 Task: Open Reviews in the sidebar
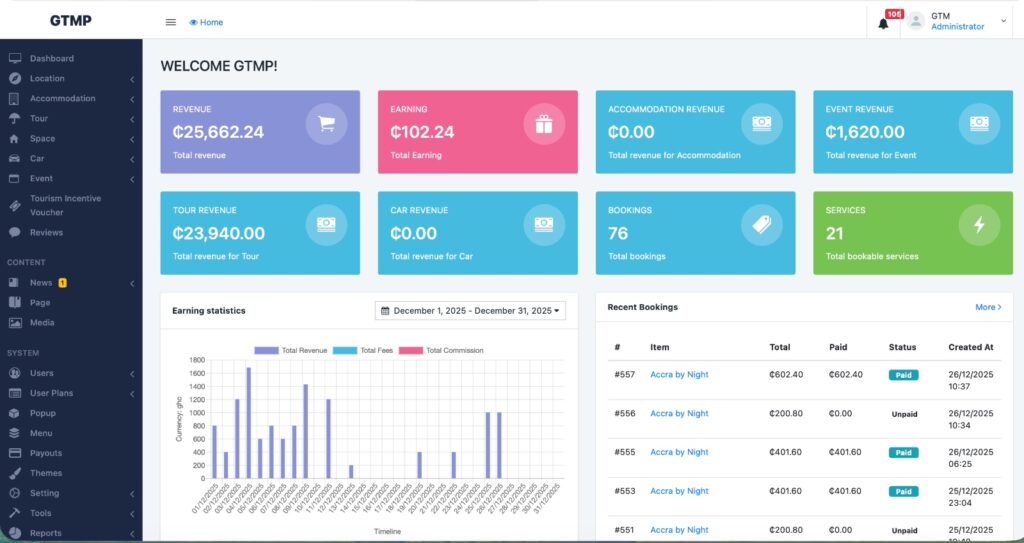(x=46, y=232)
